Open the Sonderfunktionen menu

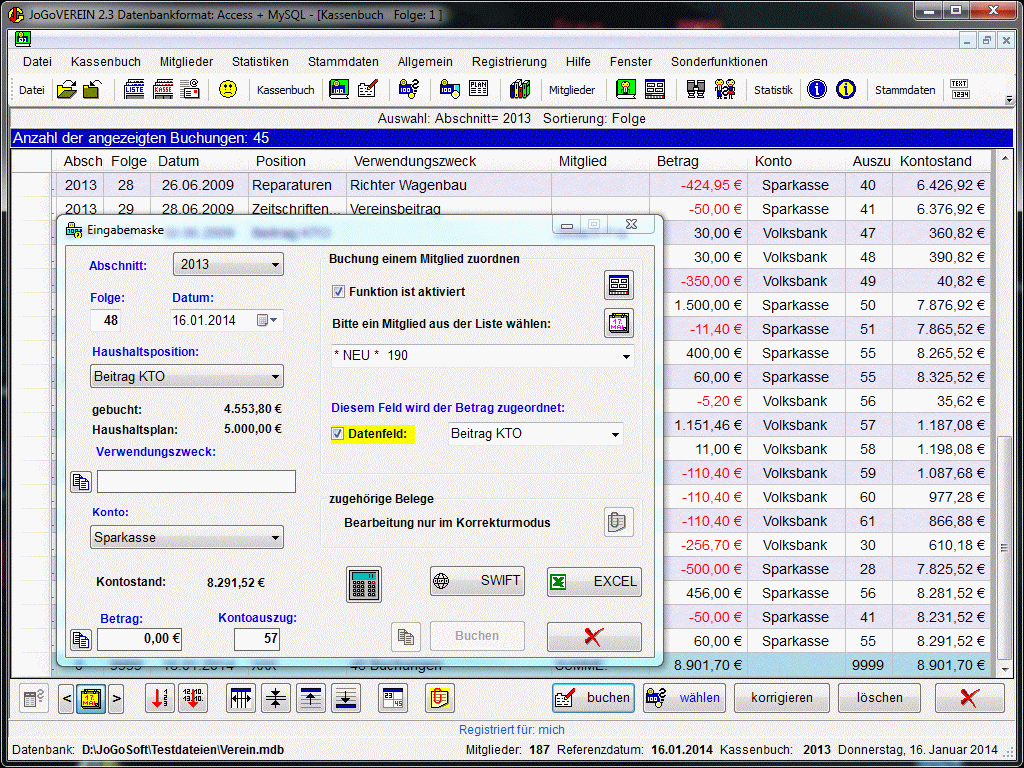[719, 61]
